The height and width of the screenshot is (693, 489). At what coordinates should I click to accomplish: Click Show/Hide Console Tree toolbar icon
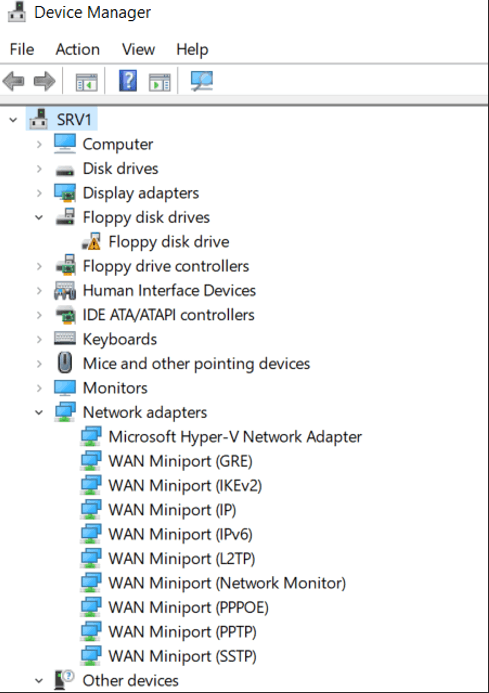86,82
